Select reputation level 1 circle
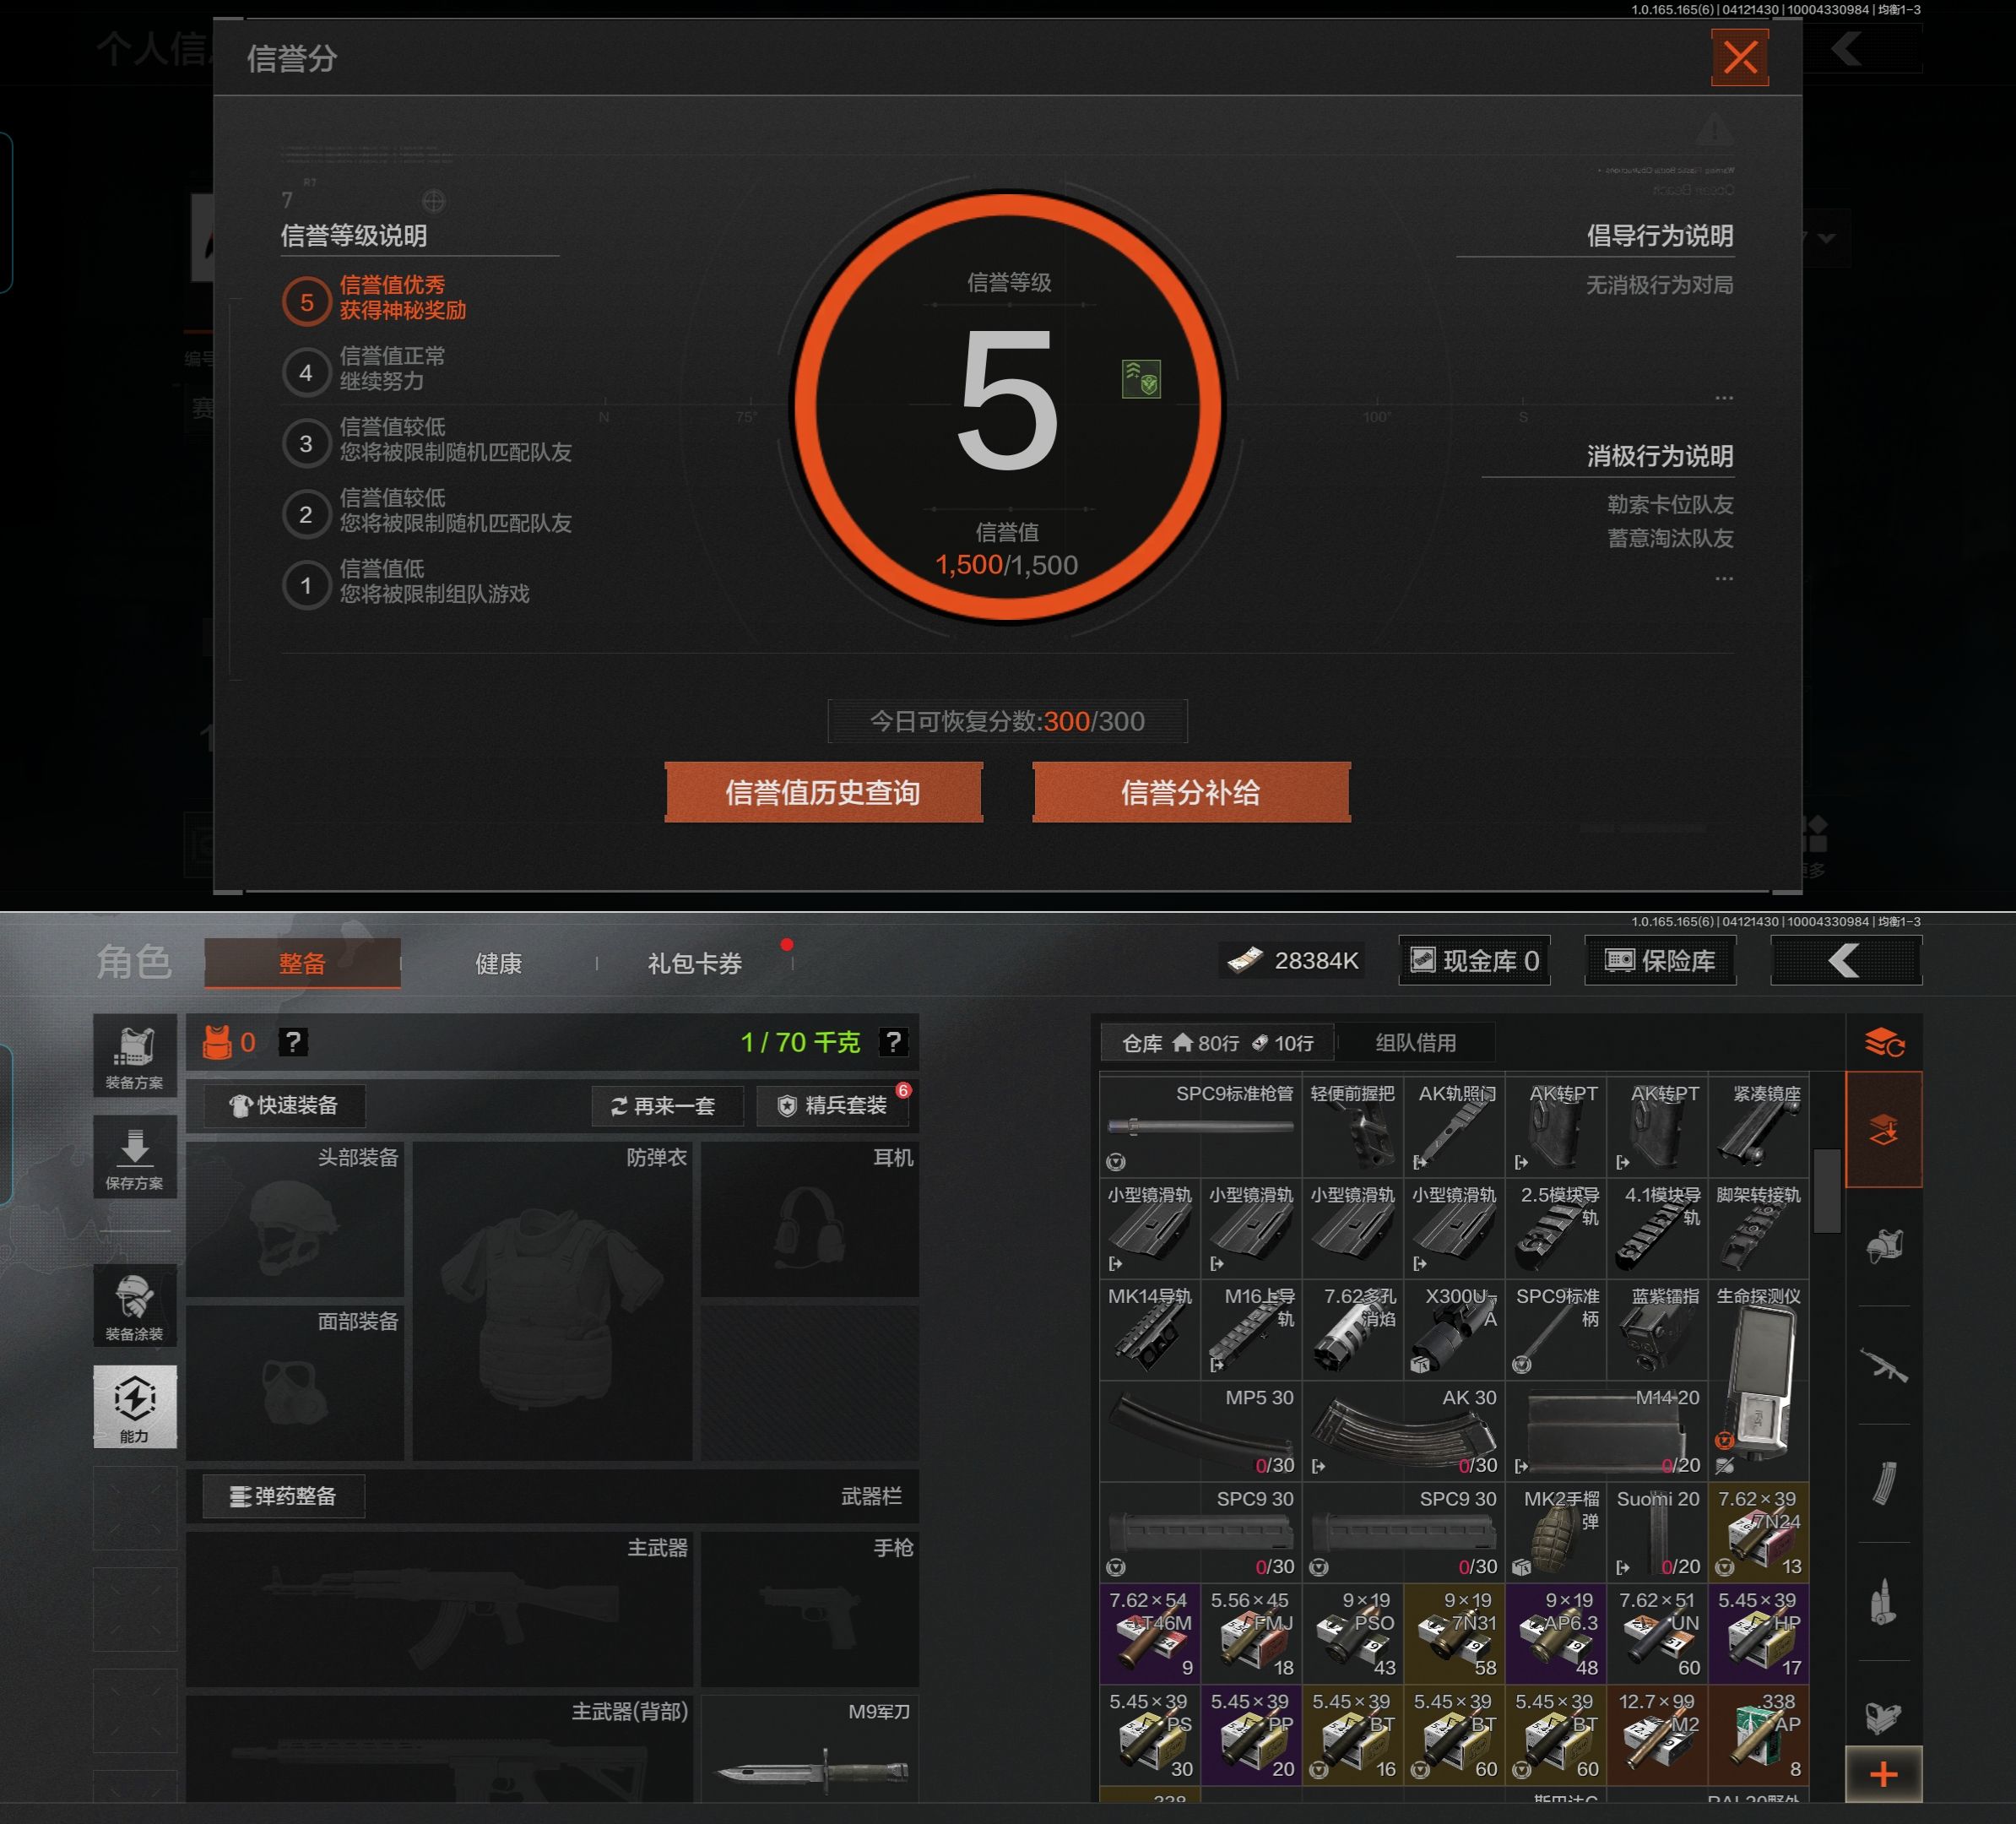 point(306,585)
